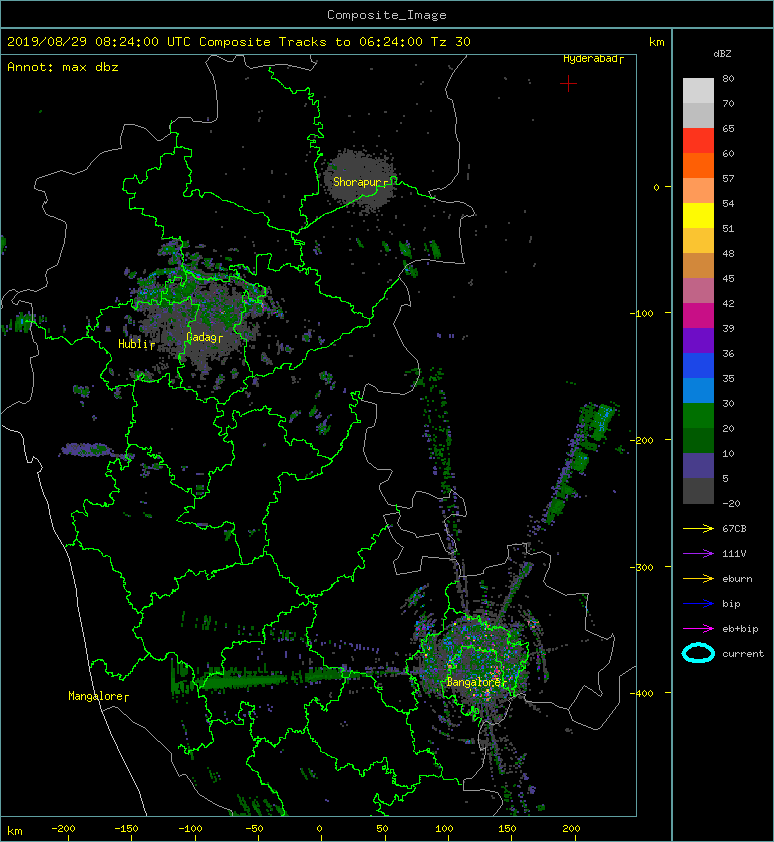Click the Hubli city label
This screenshot has height=842, width=774.
point(136,344)
